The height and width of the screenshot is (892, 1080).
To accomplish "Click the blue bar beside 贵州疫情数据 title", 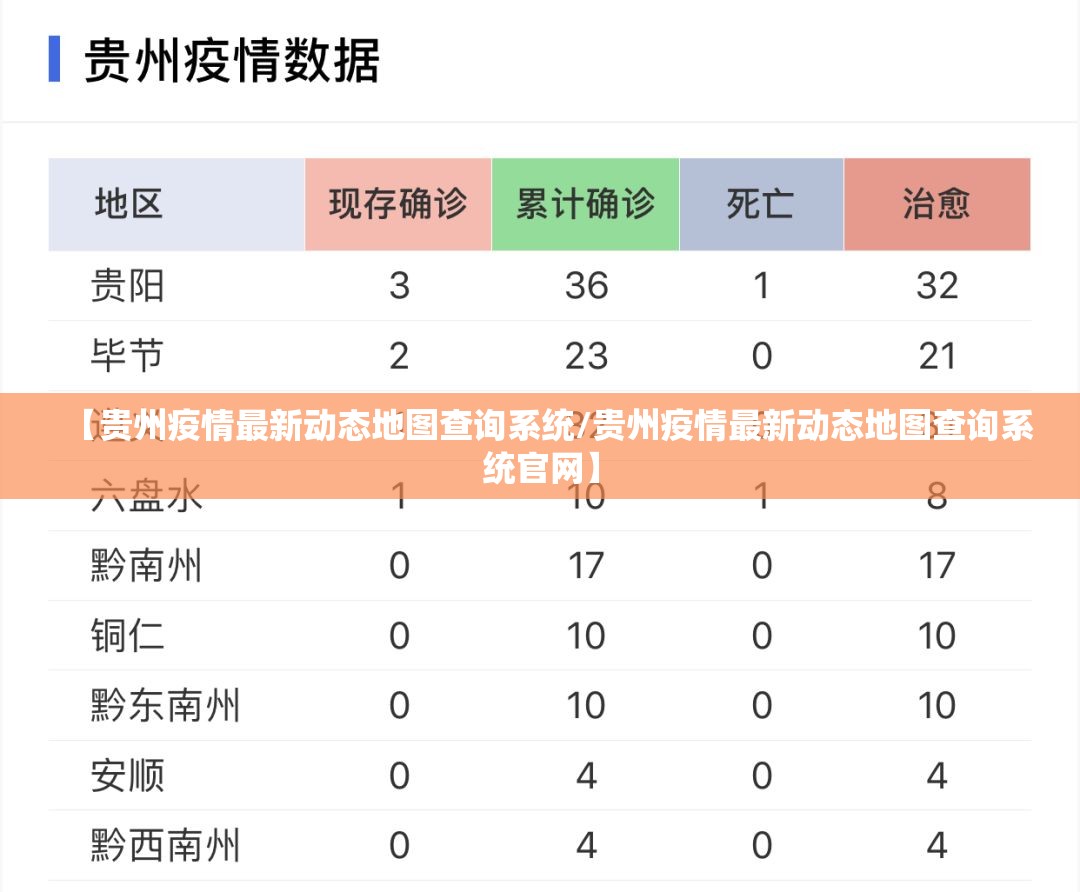I will [54, 60].
